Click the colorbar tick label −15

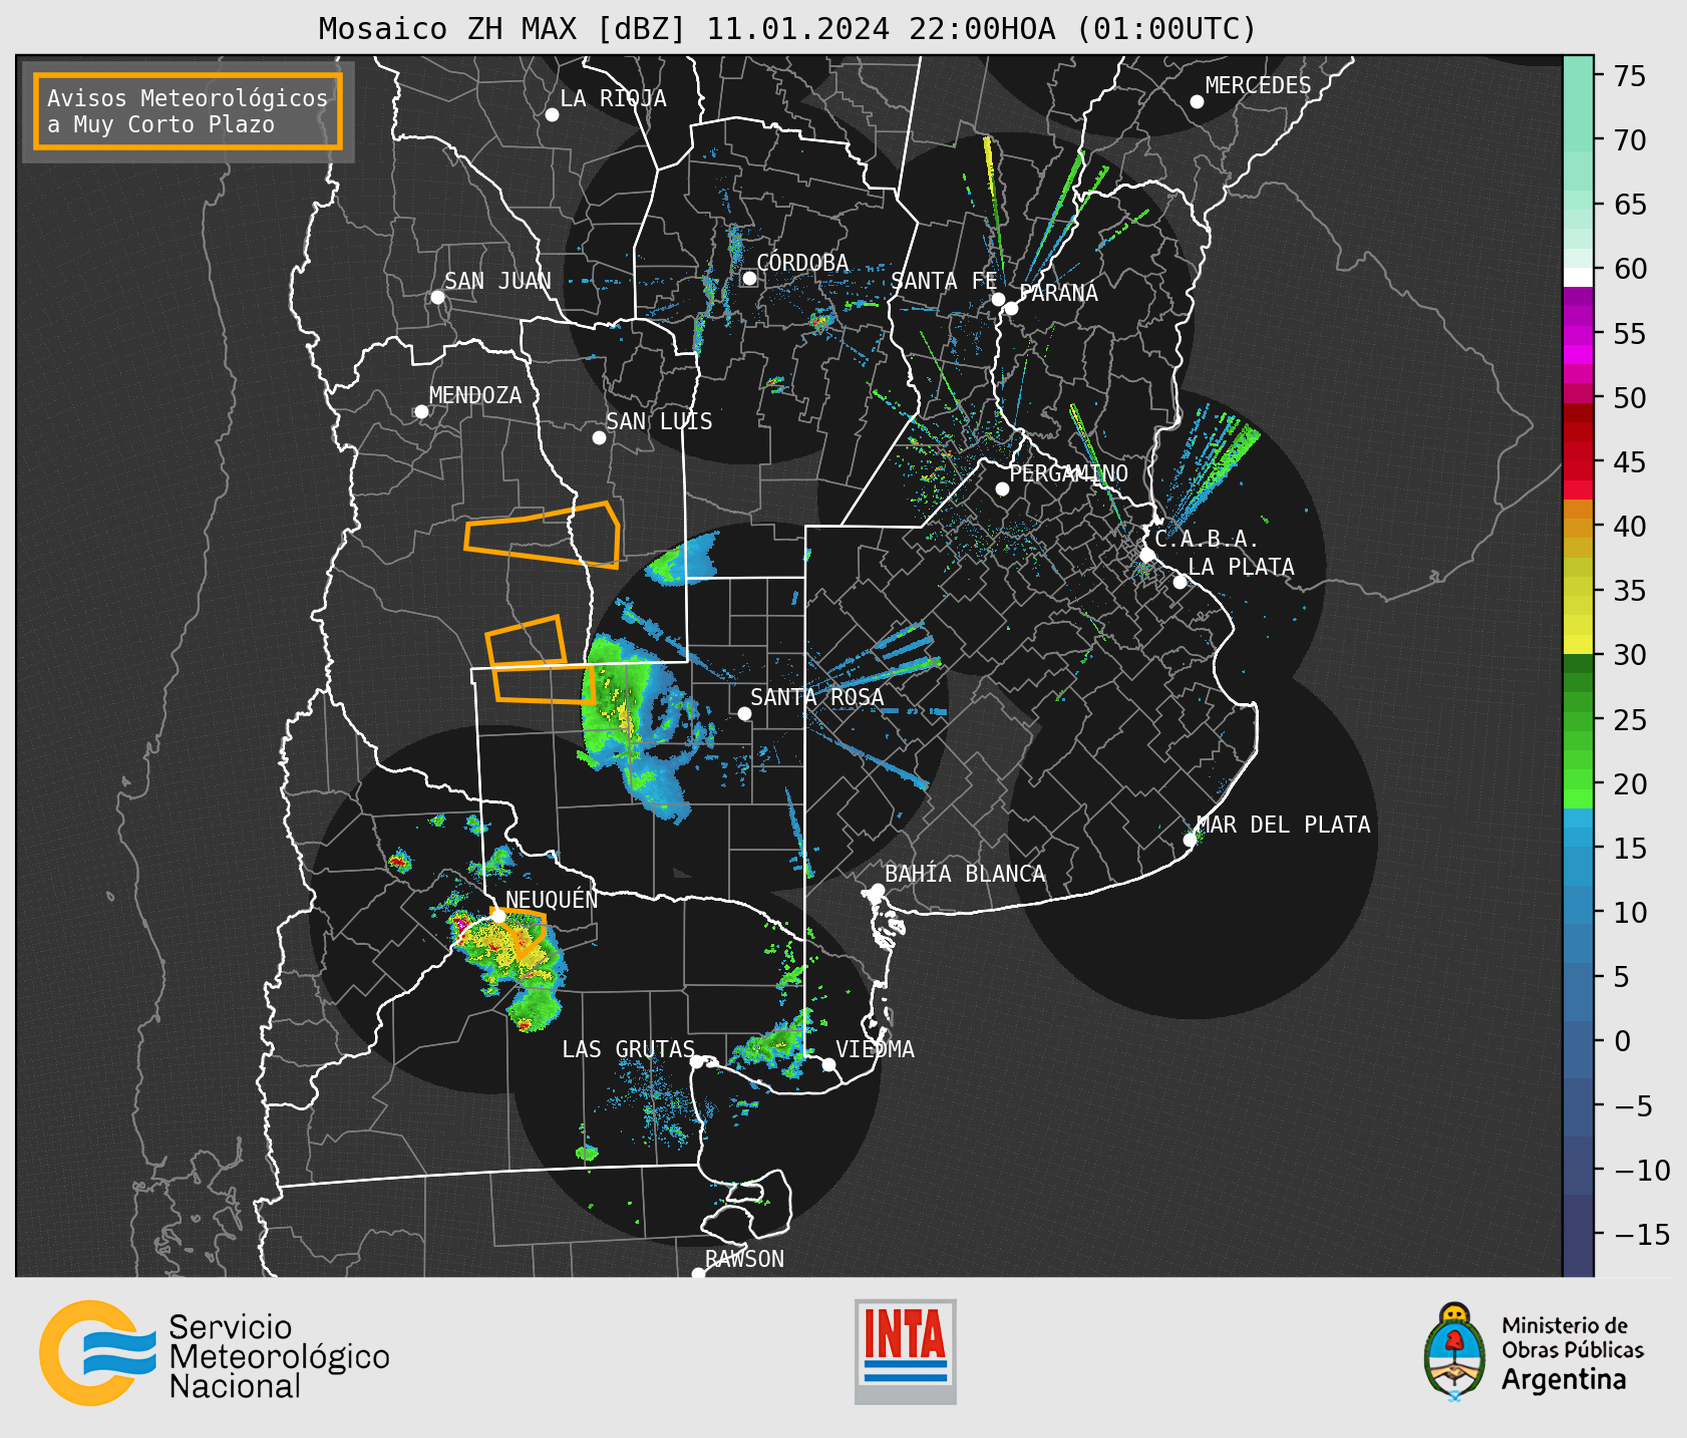point(1641,1234)
